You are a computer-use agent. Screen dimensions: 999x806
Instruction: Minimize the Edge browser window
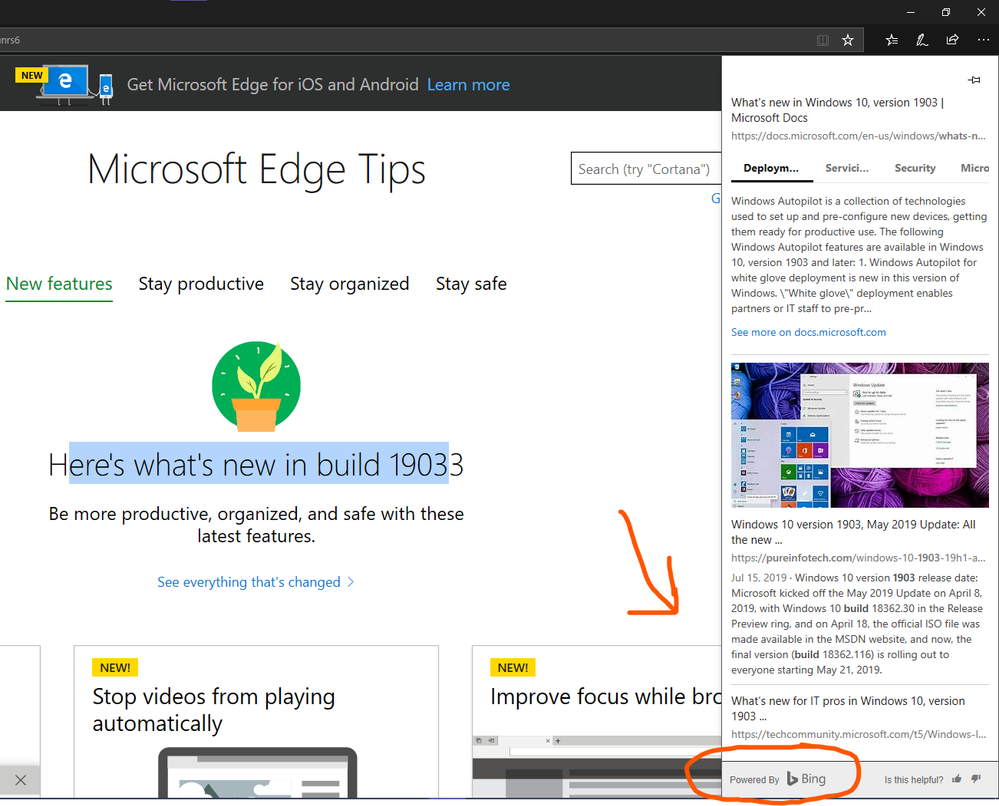coord(911,12)
